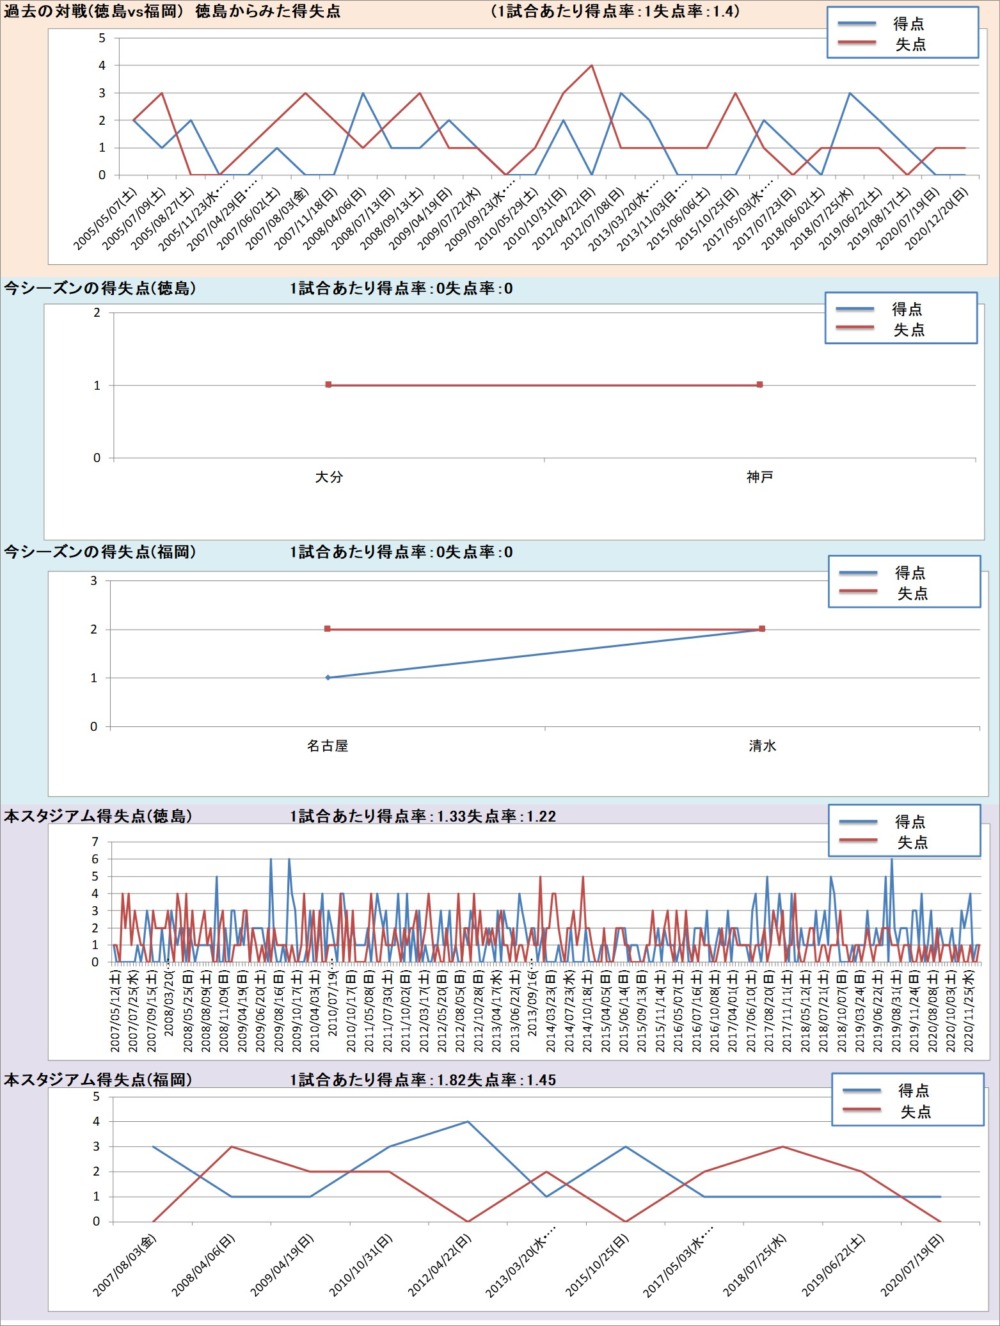
Task: Click the red data marker above 大分
Action: (x=328, y=385)
